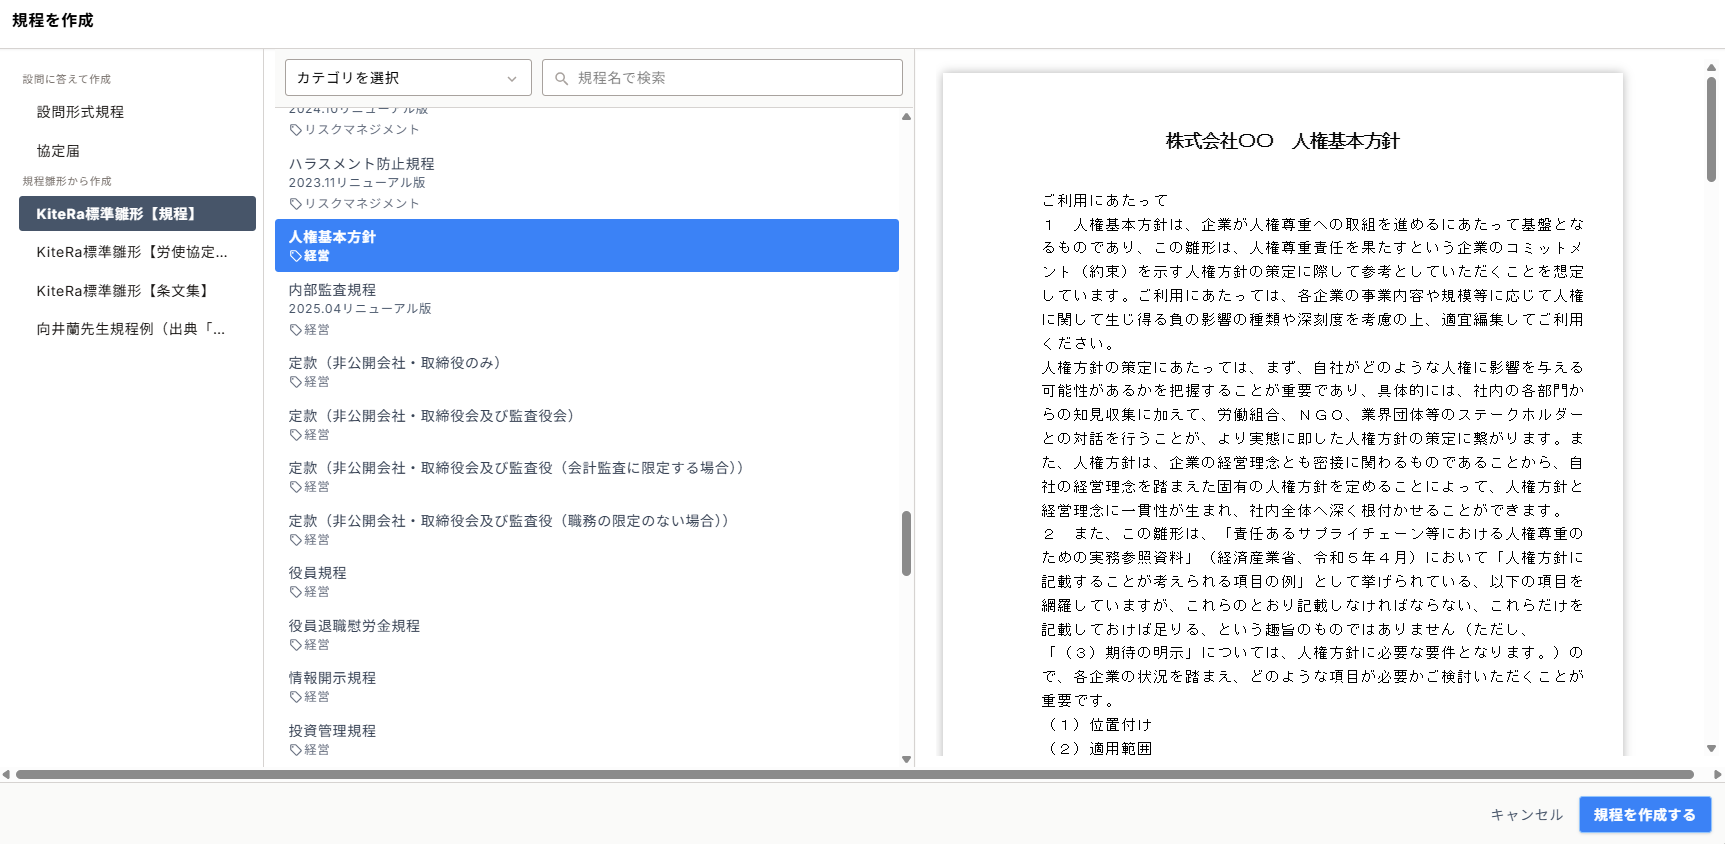
Task: Click the list scroll-up arrow
Action: point(906,117)
